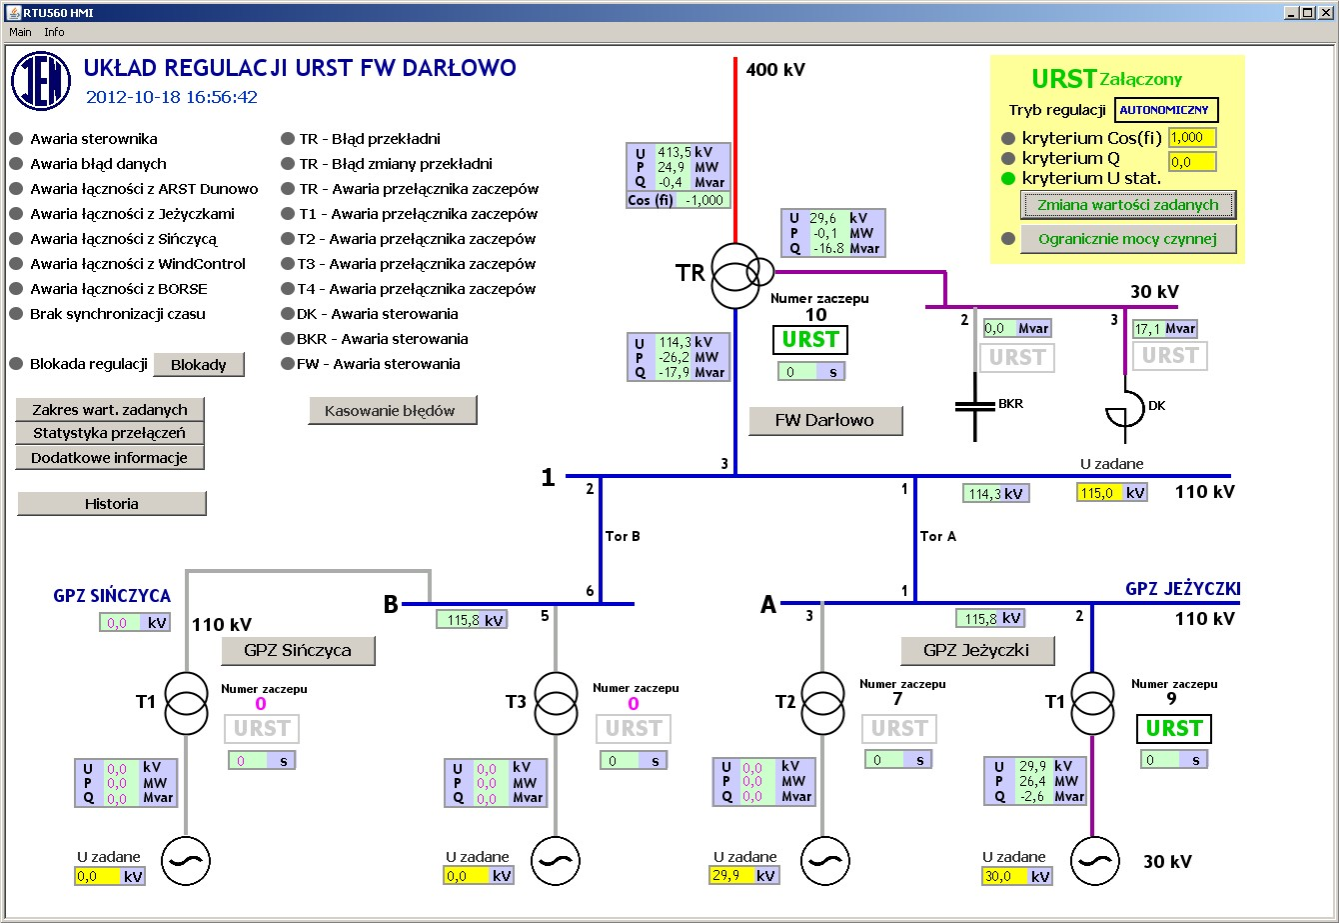
Task: Click the AUTONOMICZNY regulation mode field
Action: (1167, 110)
